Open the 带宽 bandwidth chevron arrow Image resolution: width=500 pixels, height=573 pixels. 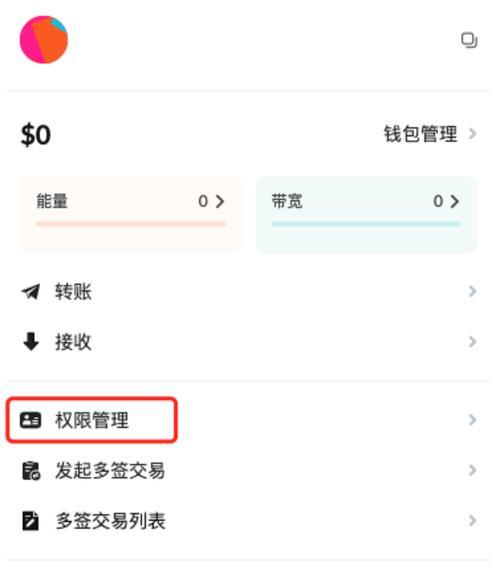(x=454, y=201)
